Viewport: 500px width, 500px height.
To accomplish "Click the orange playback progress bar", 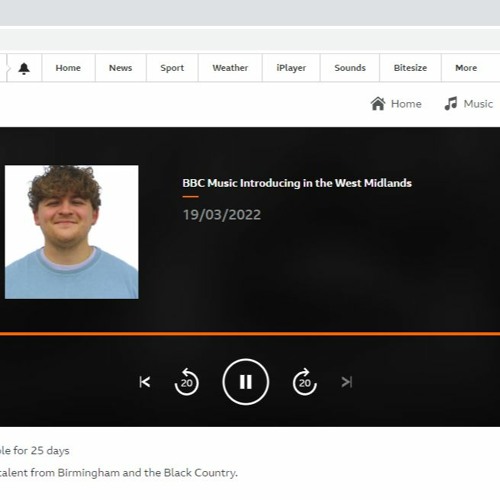I will click(250, 334).
